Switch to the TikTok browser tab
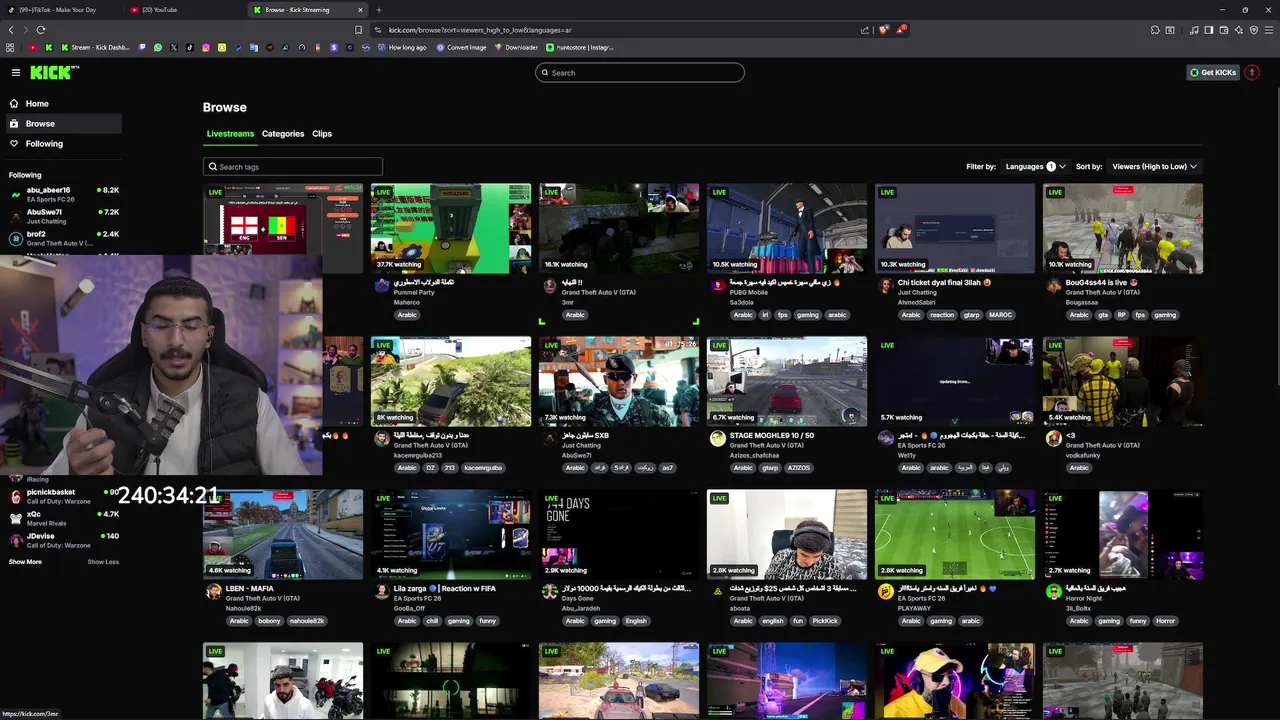This screenshot has width=1280, height=720. click(x=60, y=10)
